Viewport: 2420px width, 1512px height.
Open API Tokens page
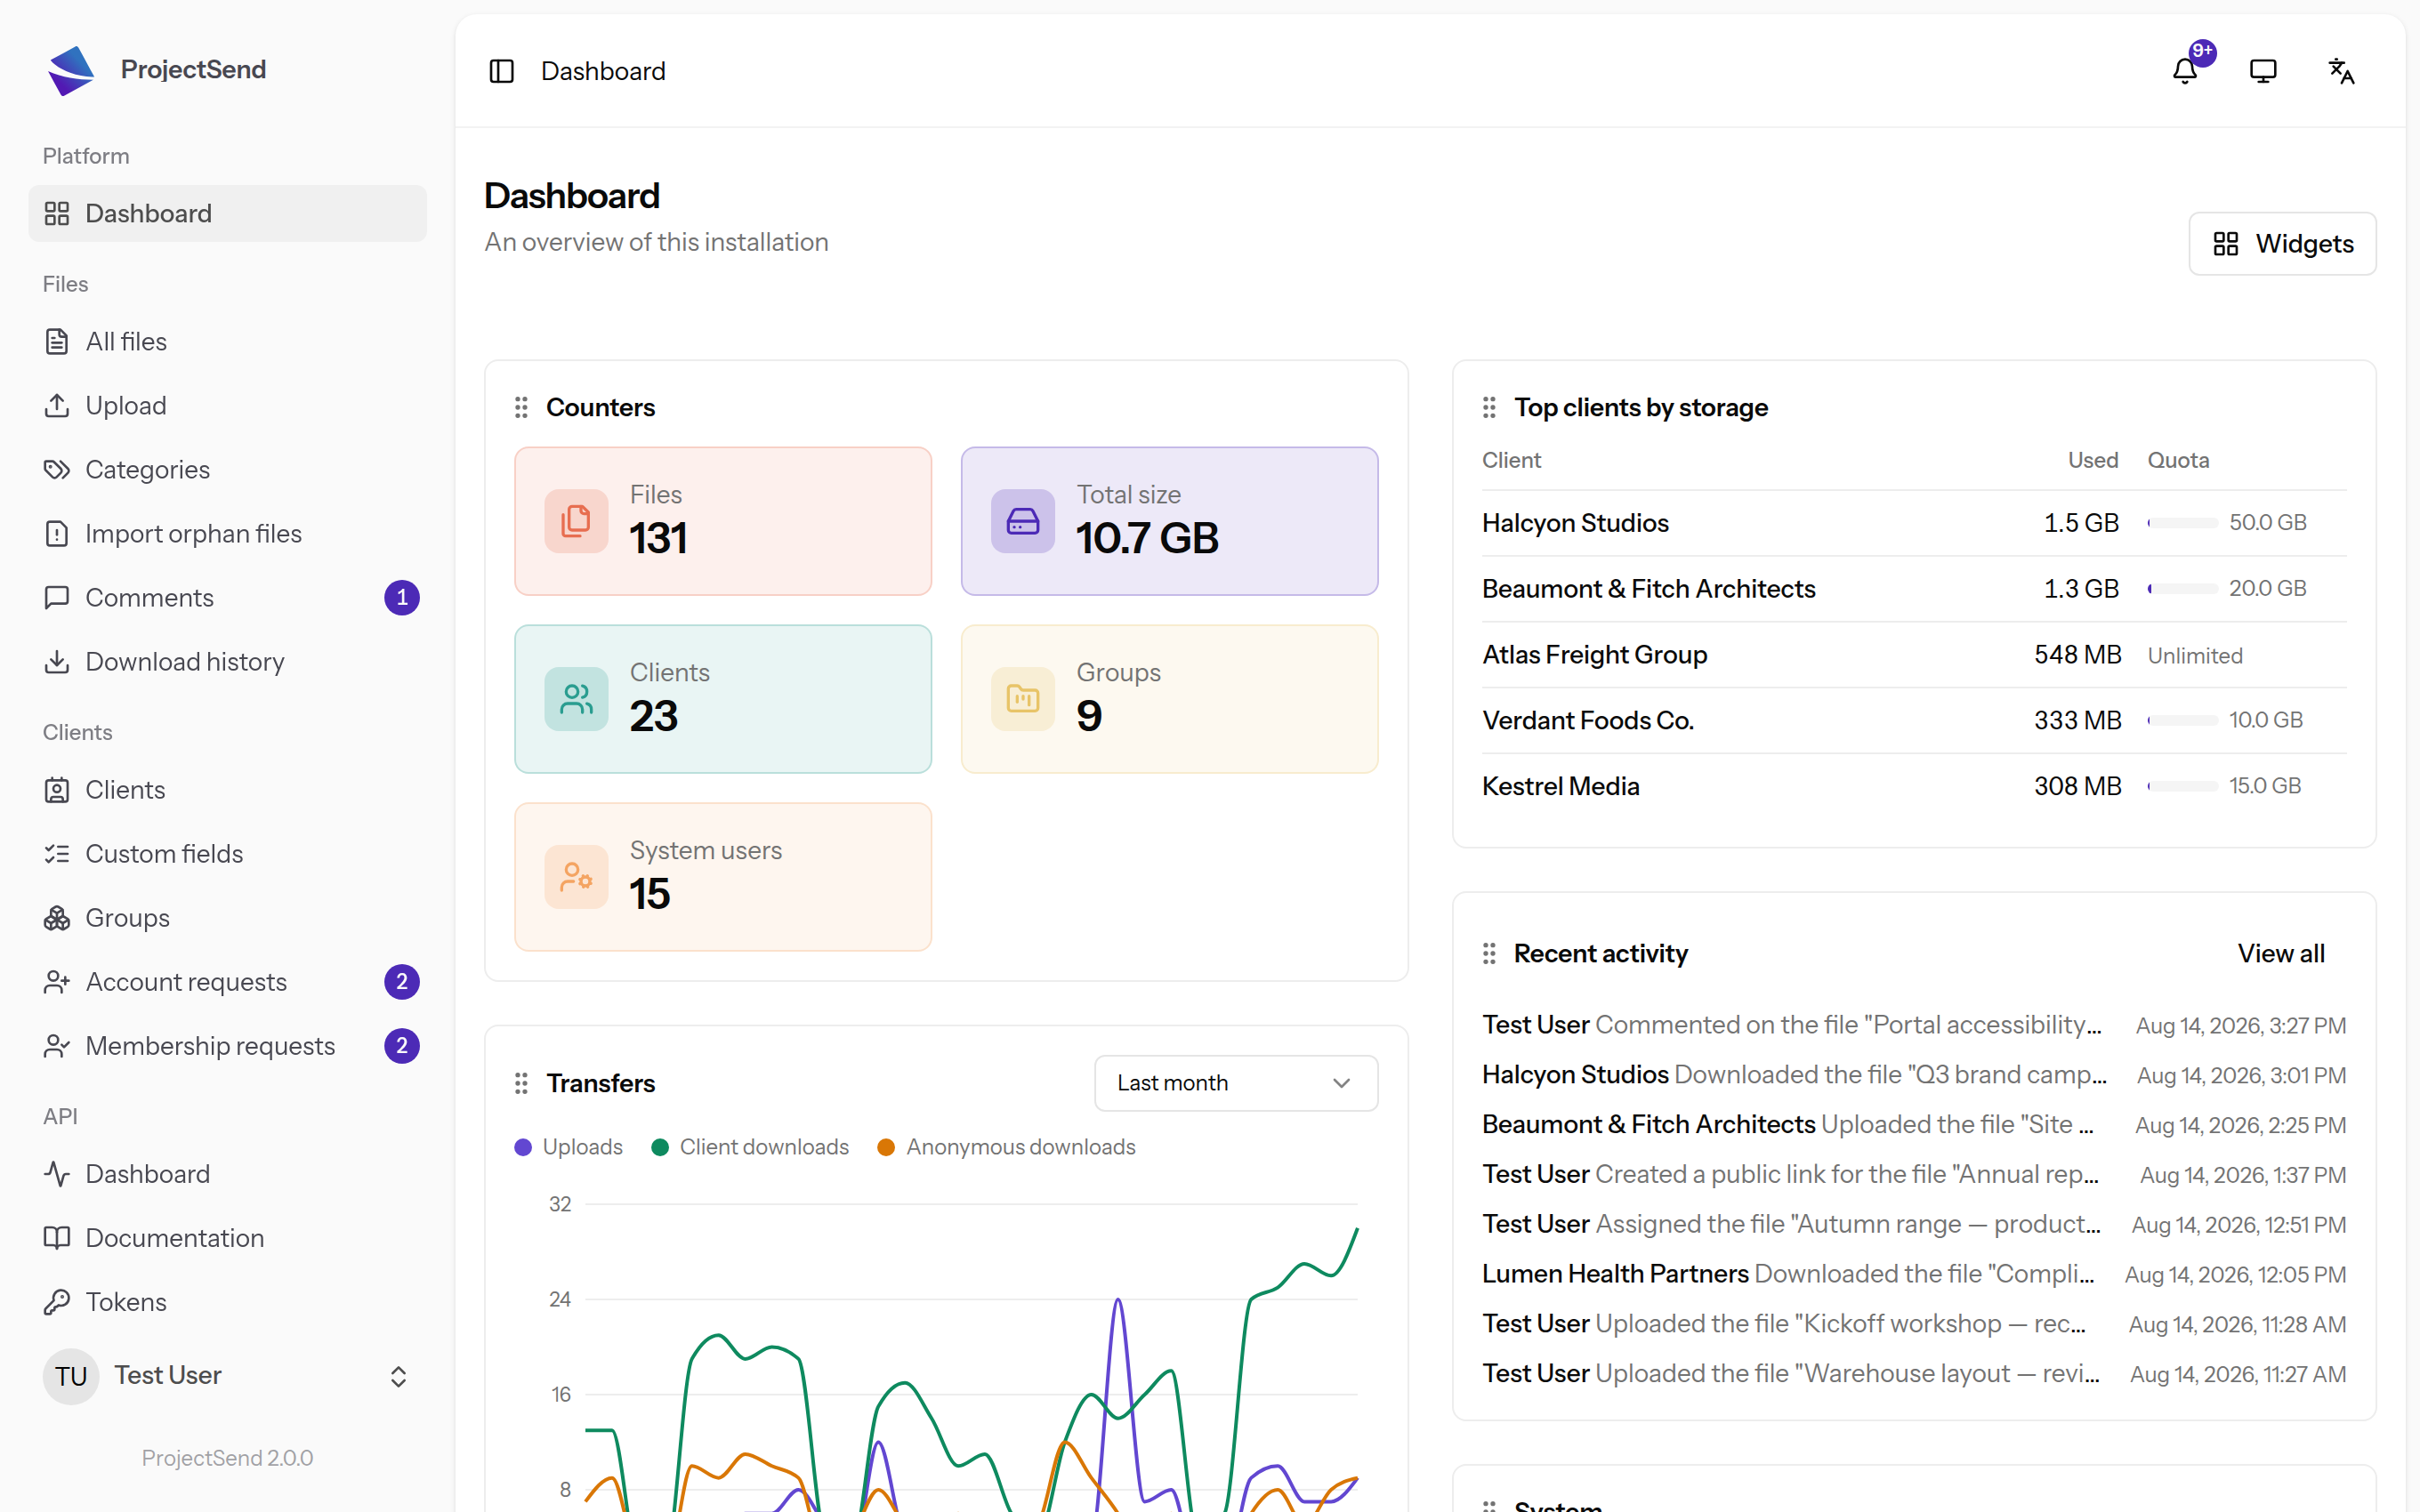(228, 1302)
